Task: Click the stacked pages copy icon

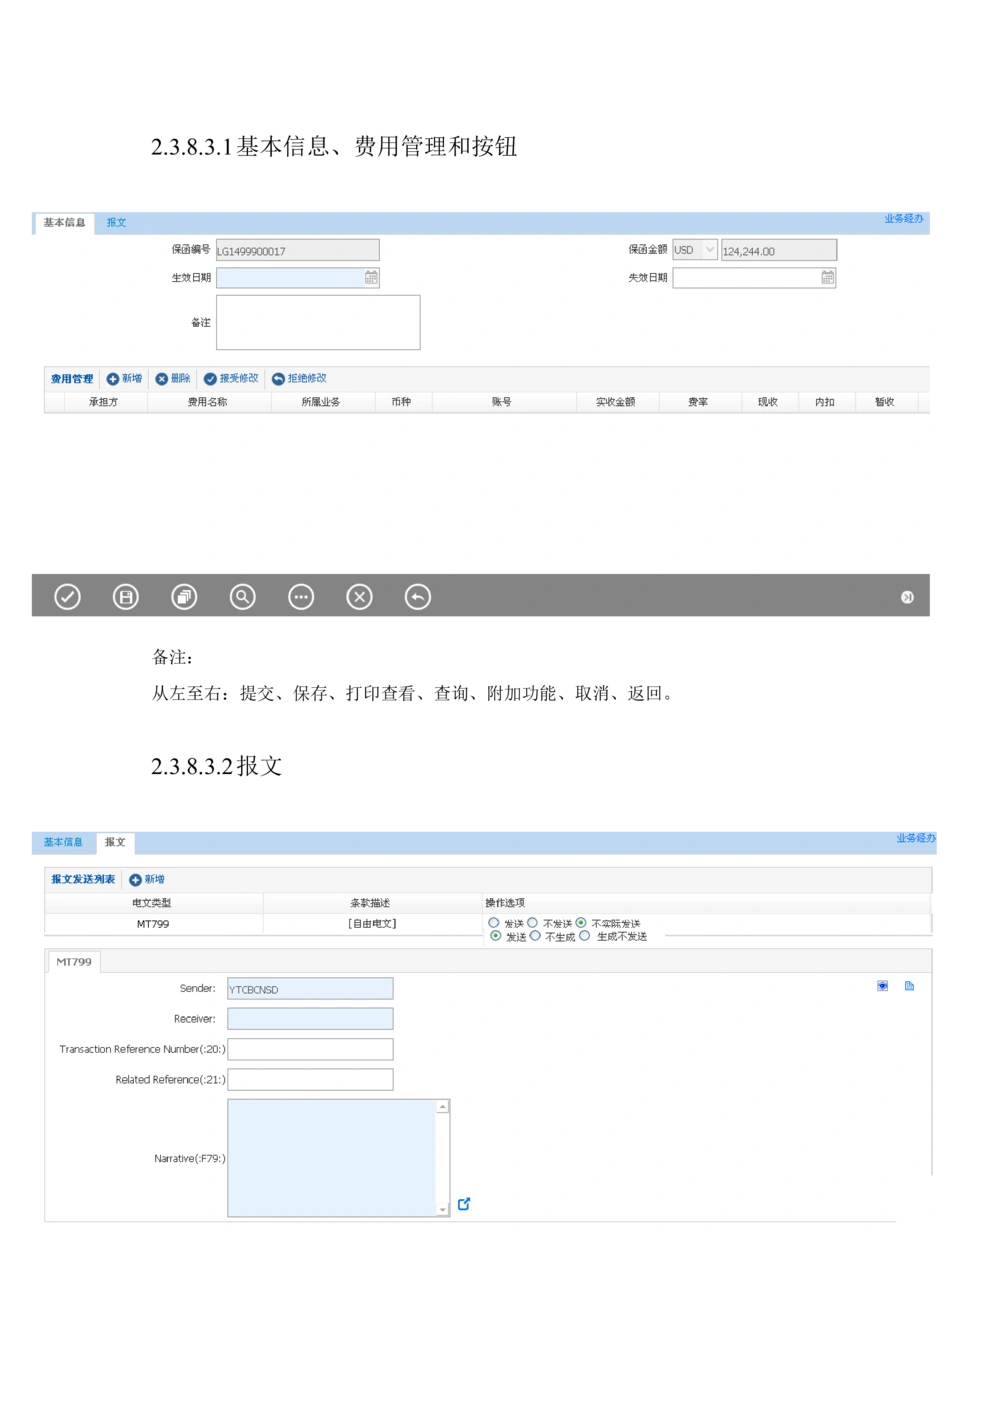Action: point(184,597)
